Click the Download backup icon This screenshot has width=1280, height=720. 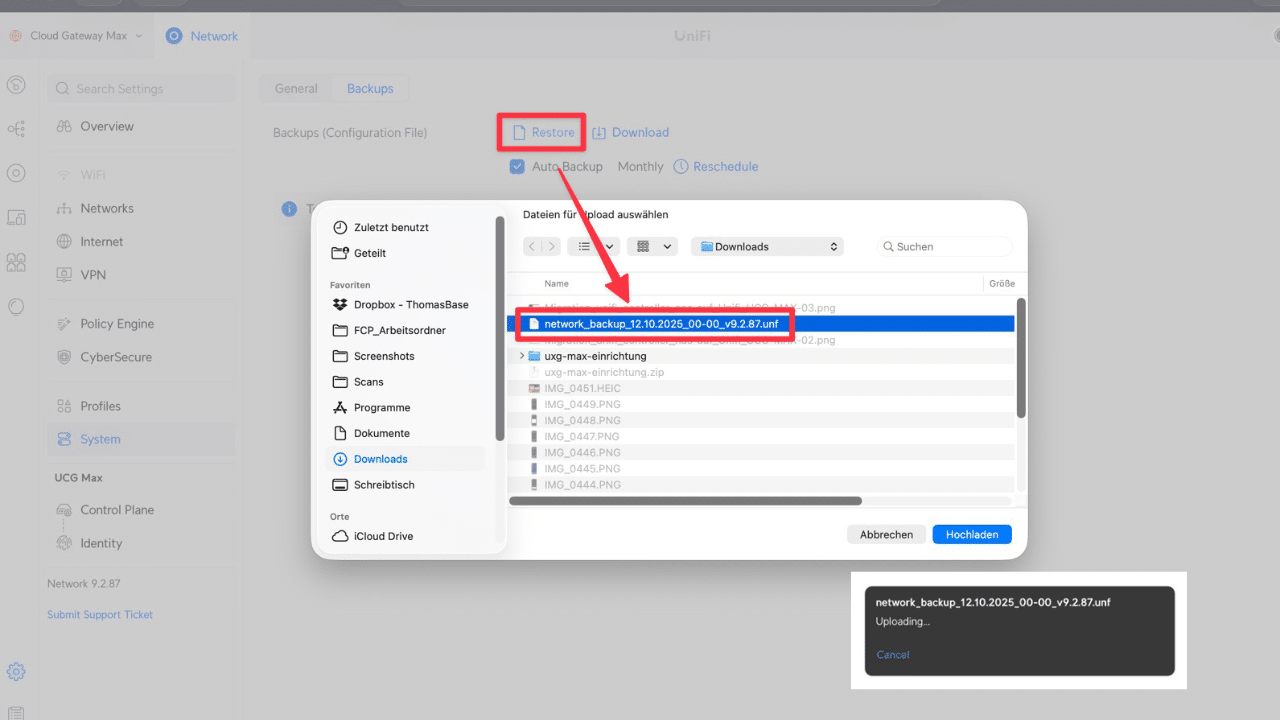point(599,132)
